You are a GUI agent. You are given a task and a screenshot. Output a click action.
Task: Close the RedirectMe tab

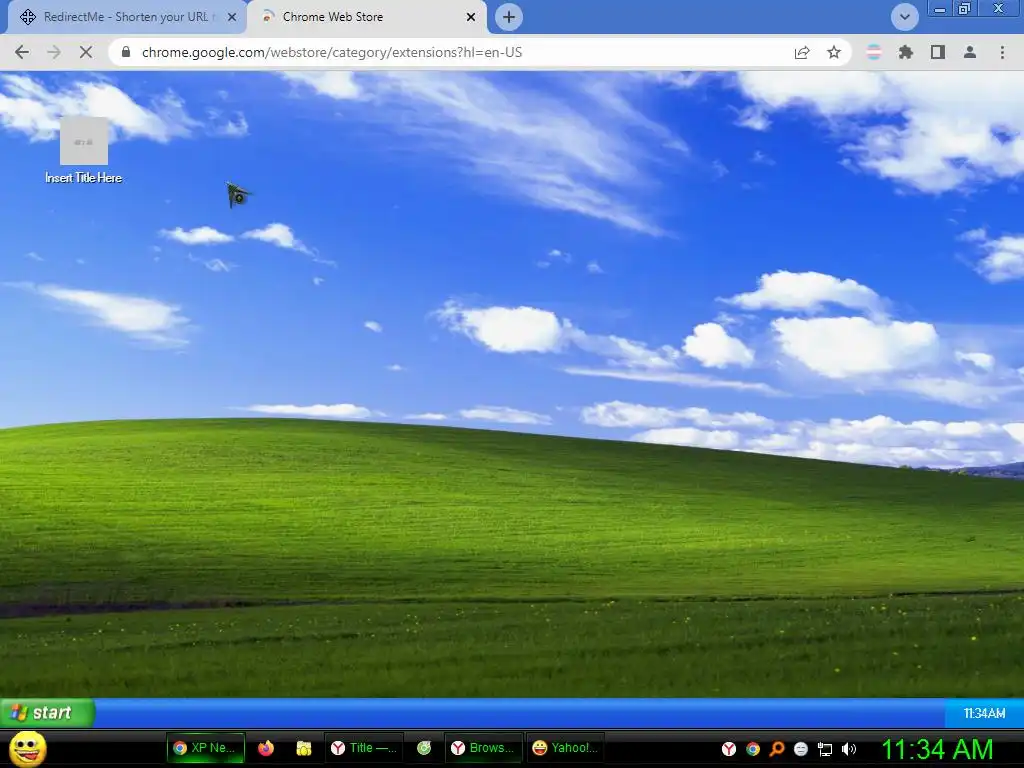[232, 17]
